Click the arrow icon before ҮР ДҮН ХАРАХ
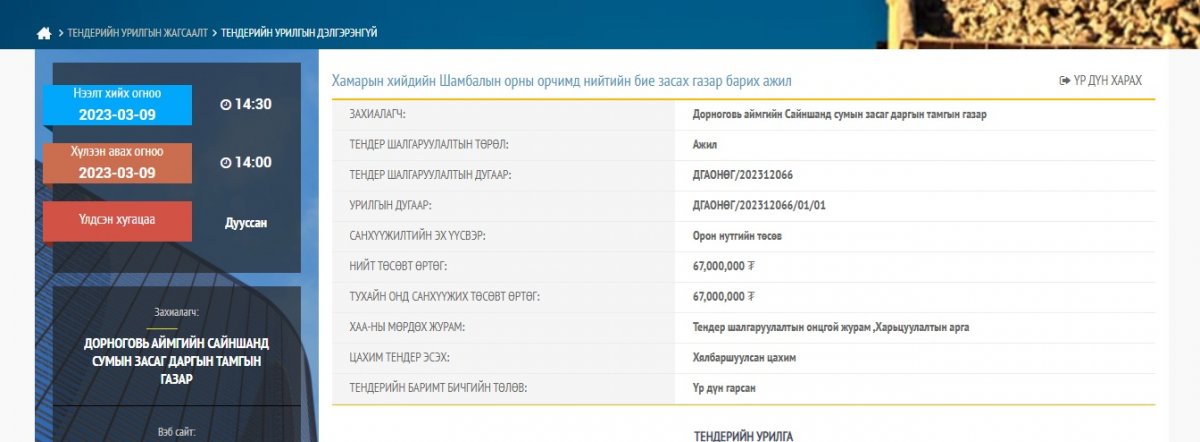 pos(1065,80)
